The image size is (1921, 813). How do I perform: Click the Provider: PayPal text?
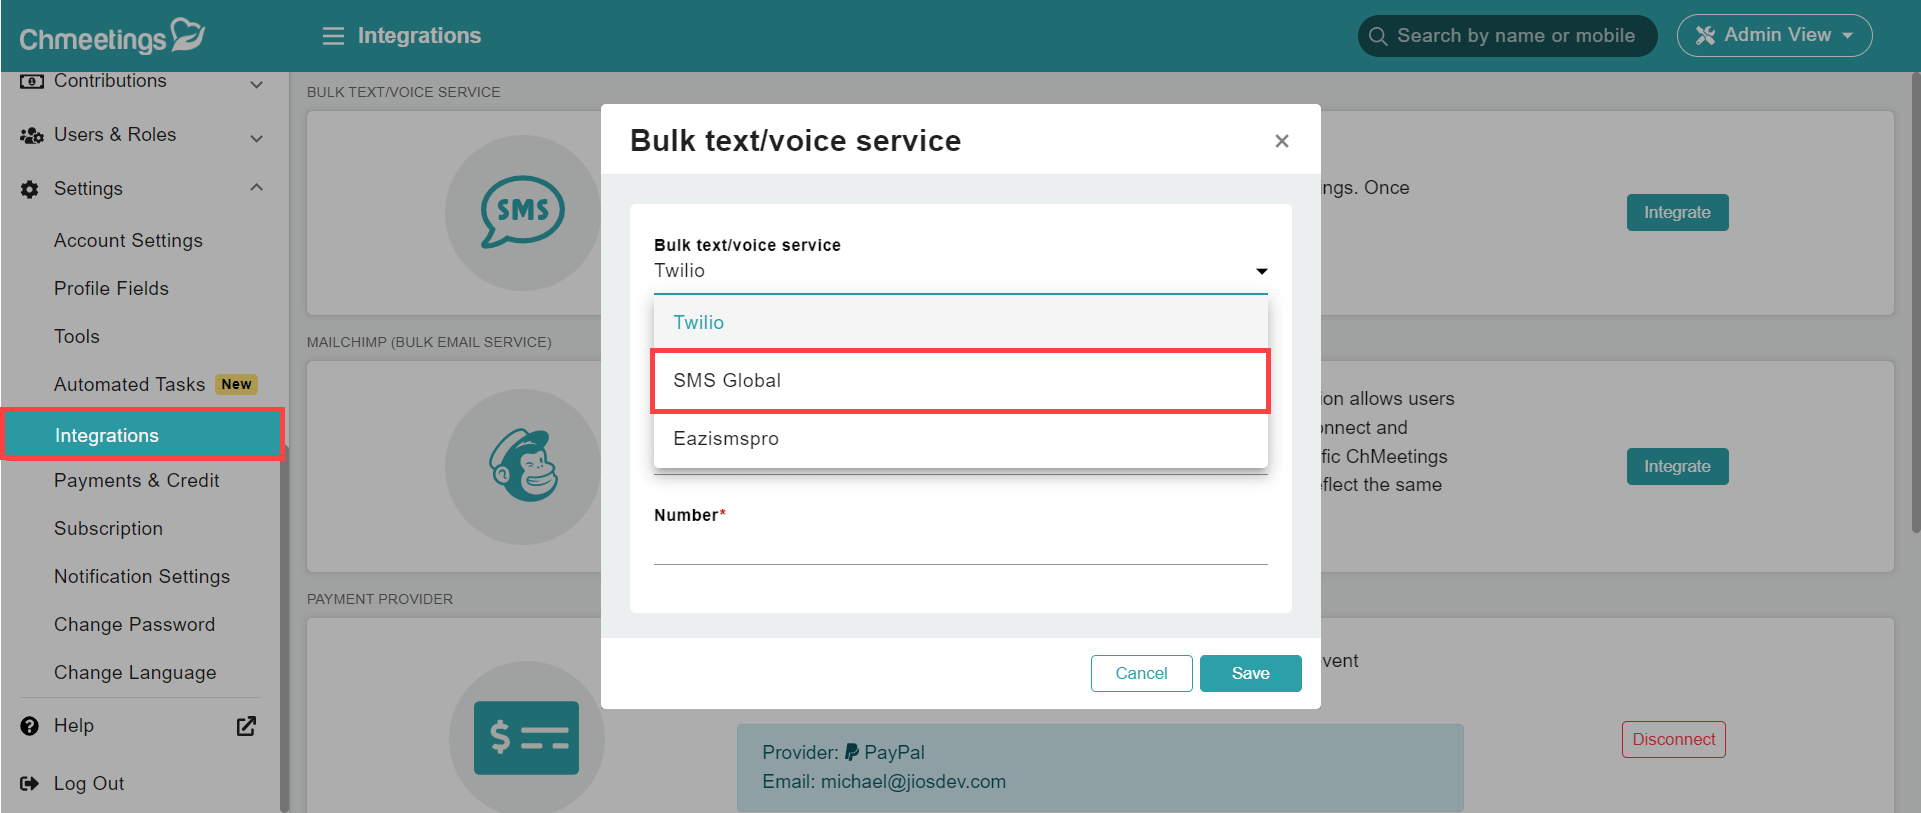pyautogui.click(x=843, y=753)
